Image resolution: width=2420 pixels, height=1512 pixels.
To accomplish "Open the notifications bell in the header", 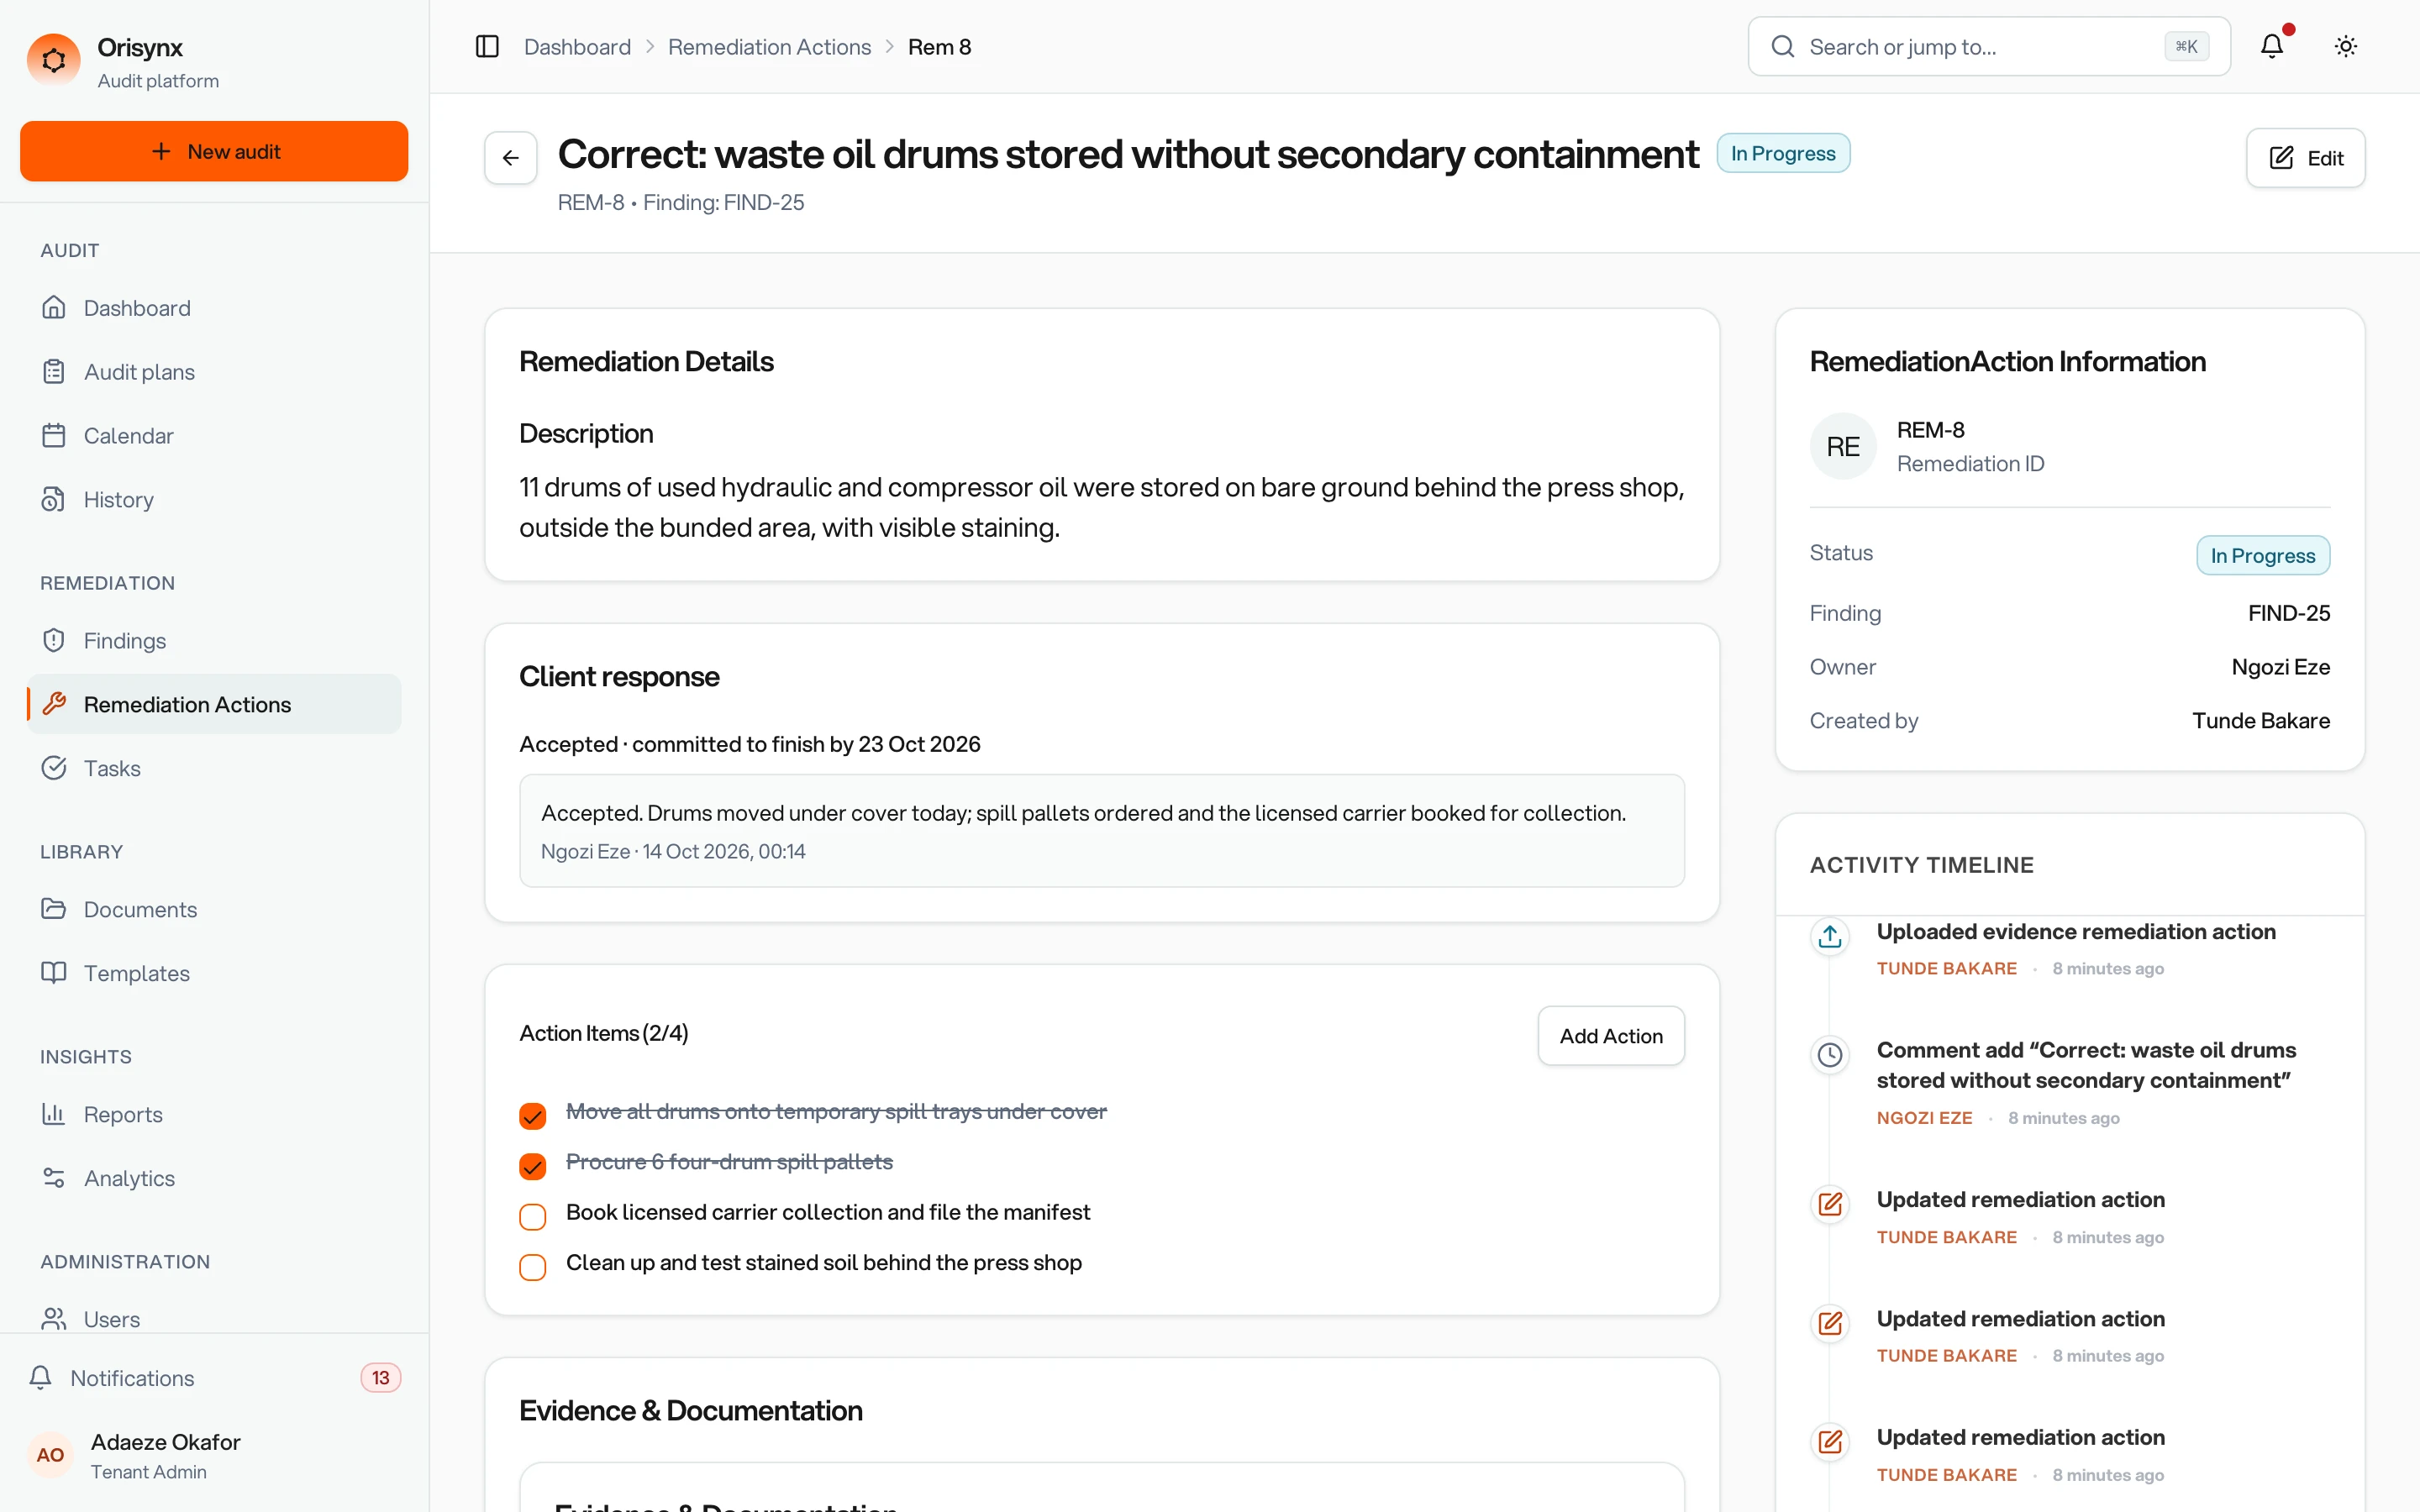I will 2272,46.
